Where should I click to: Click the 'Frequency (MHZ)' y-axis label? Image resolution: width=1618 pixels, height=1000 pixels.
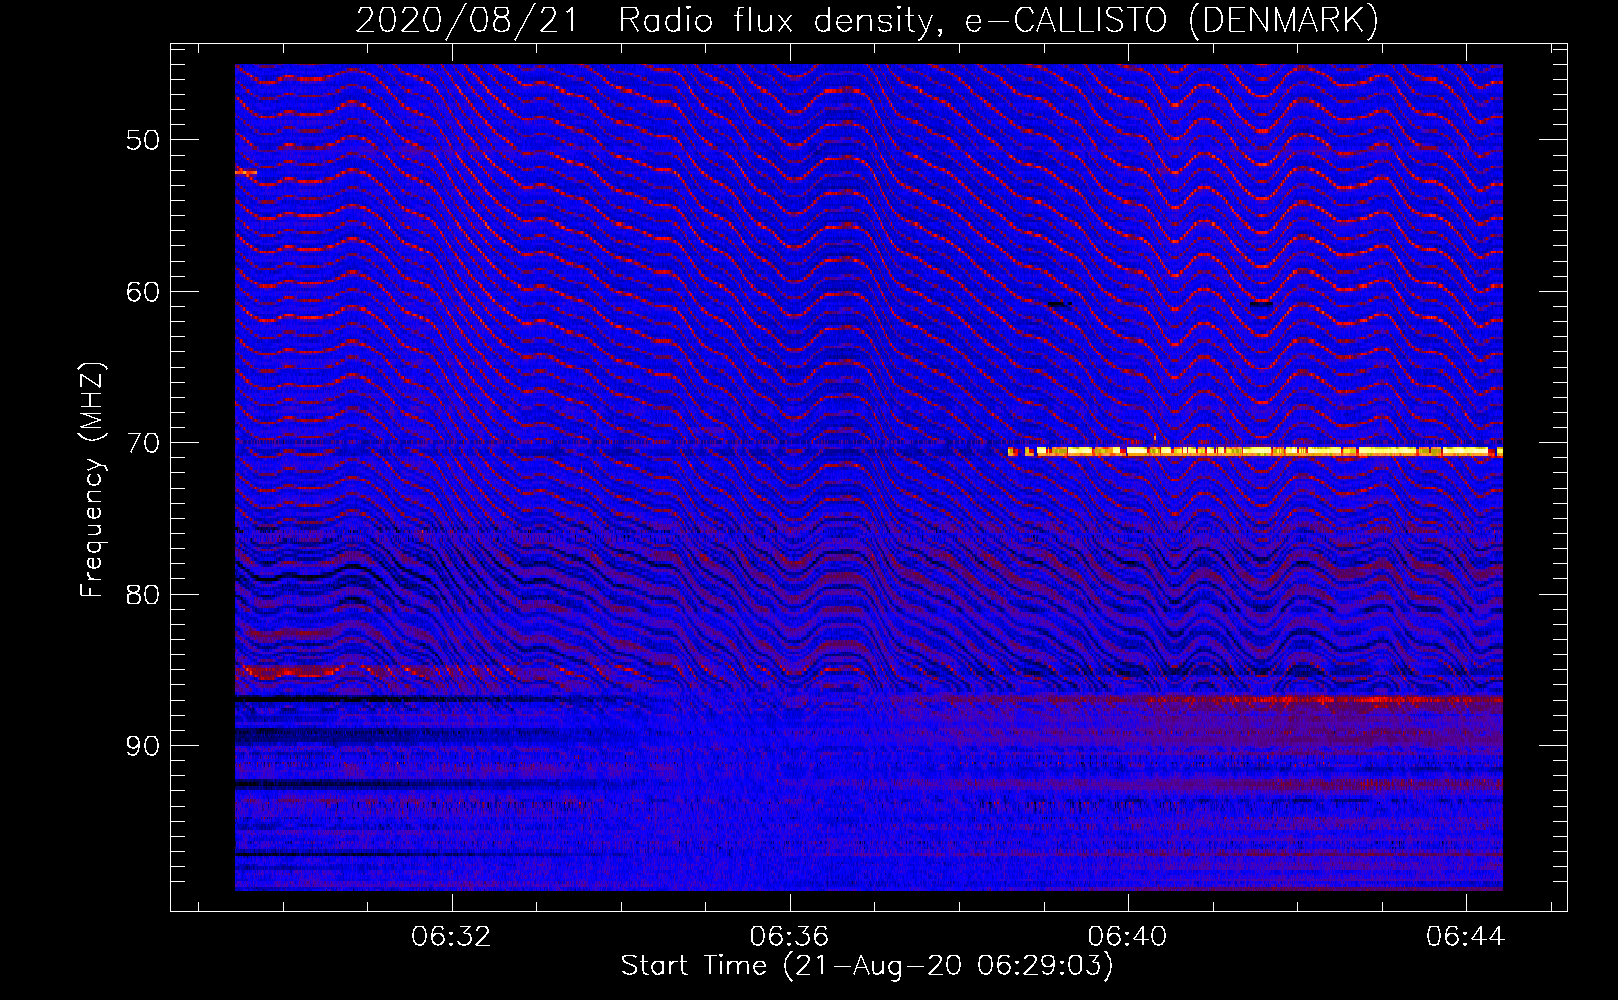pos(92,480)
